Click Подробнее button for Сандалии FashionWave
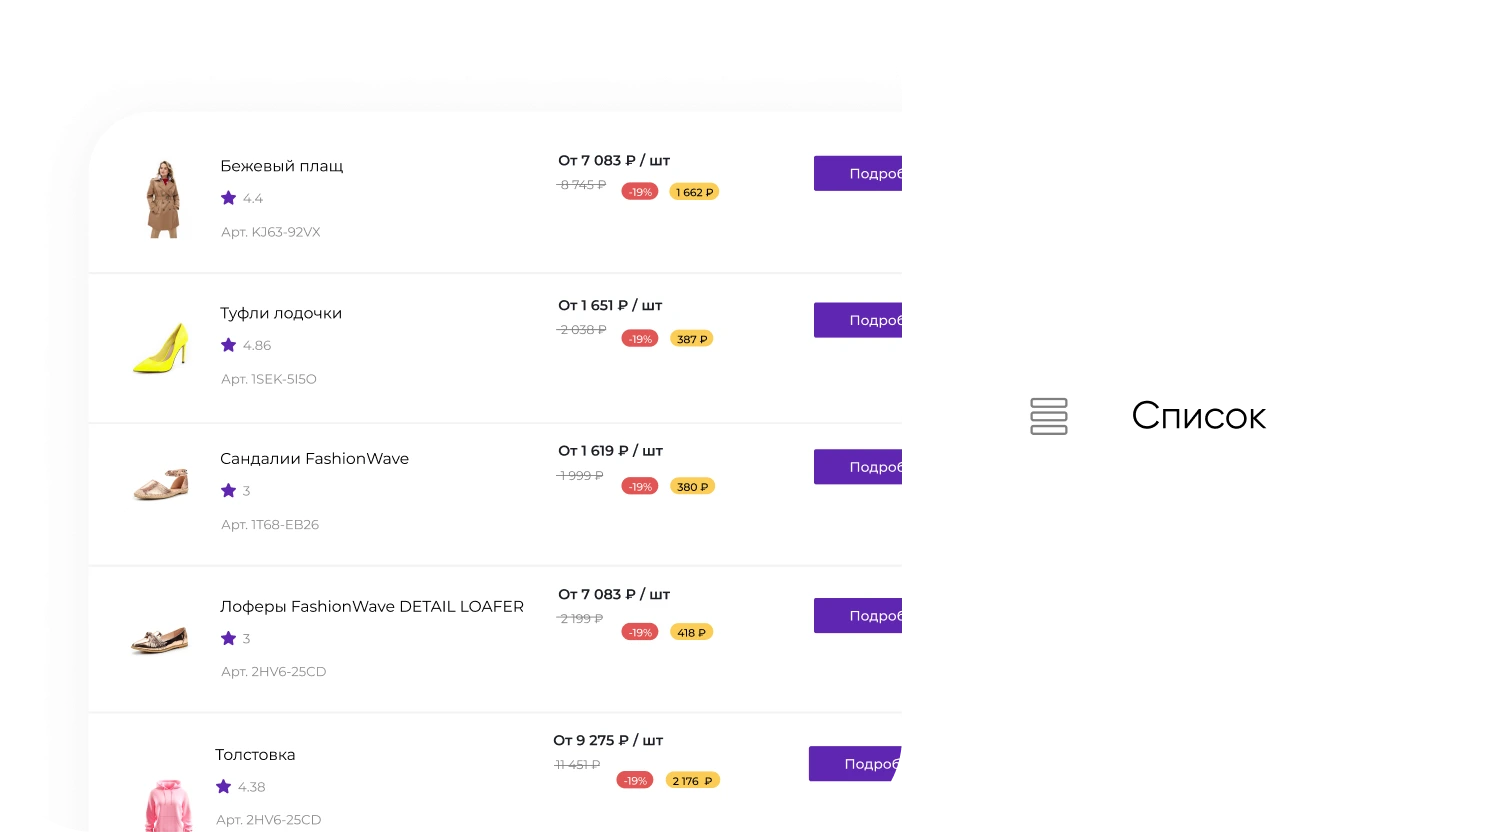Image resolution: width=1500 pixels, height=832 pixels. point(858,467)
